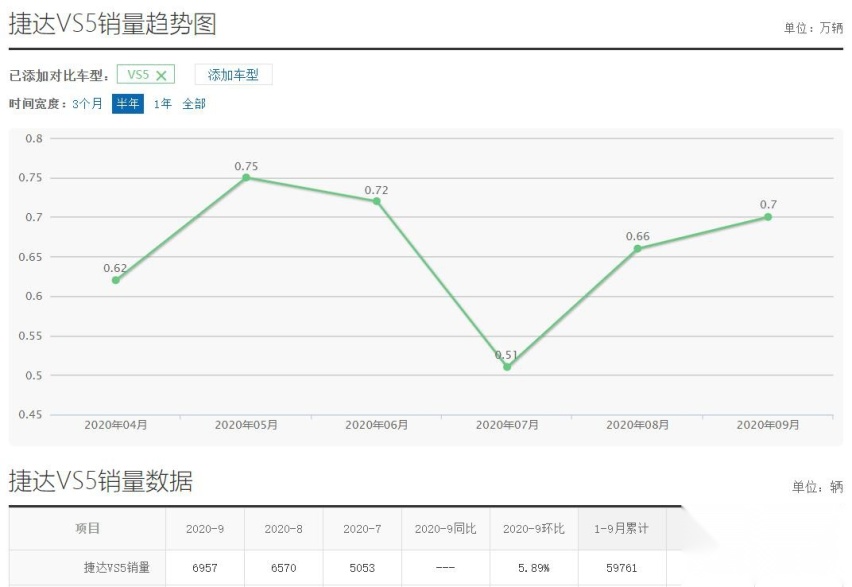
Task: Select the 3个月 time range
Action: click(x=87, y=104)
